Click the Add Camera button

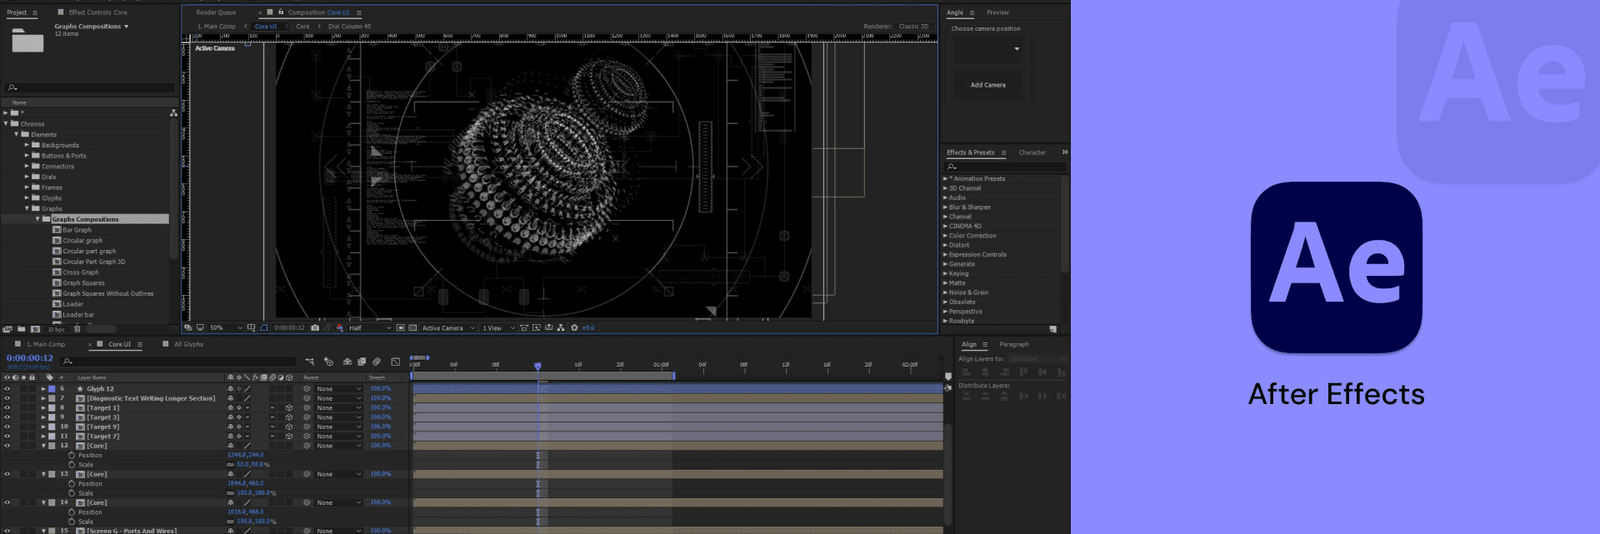[988, 85]
